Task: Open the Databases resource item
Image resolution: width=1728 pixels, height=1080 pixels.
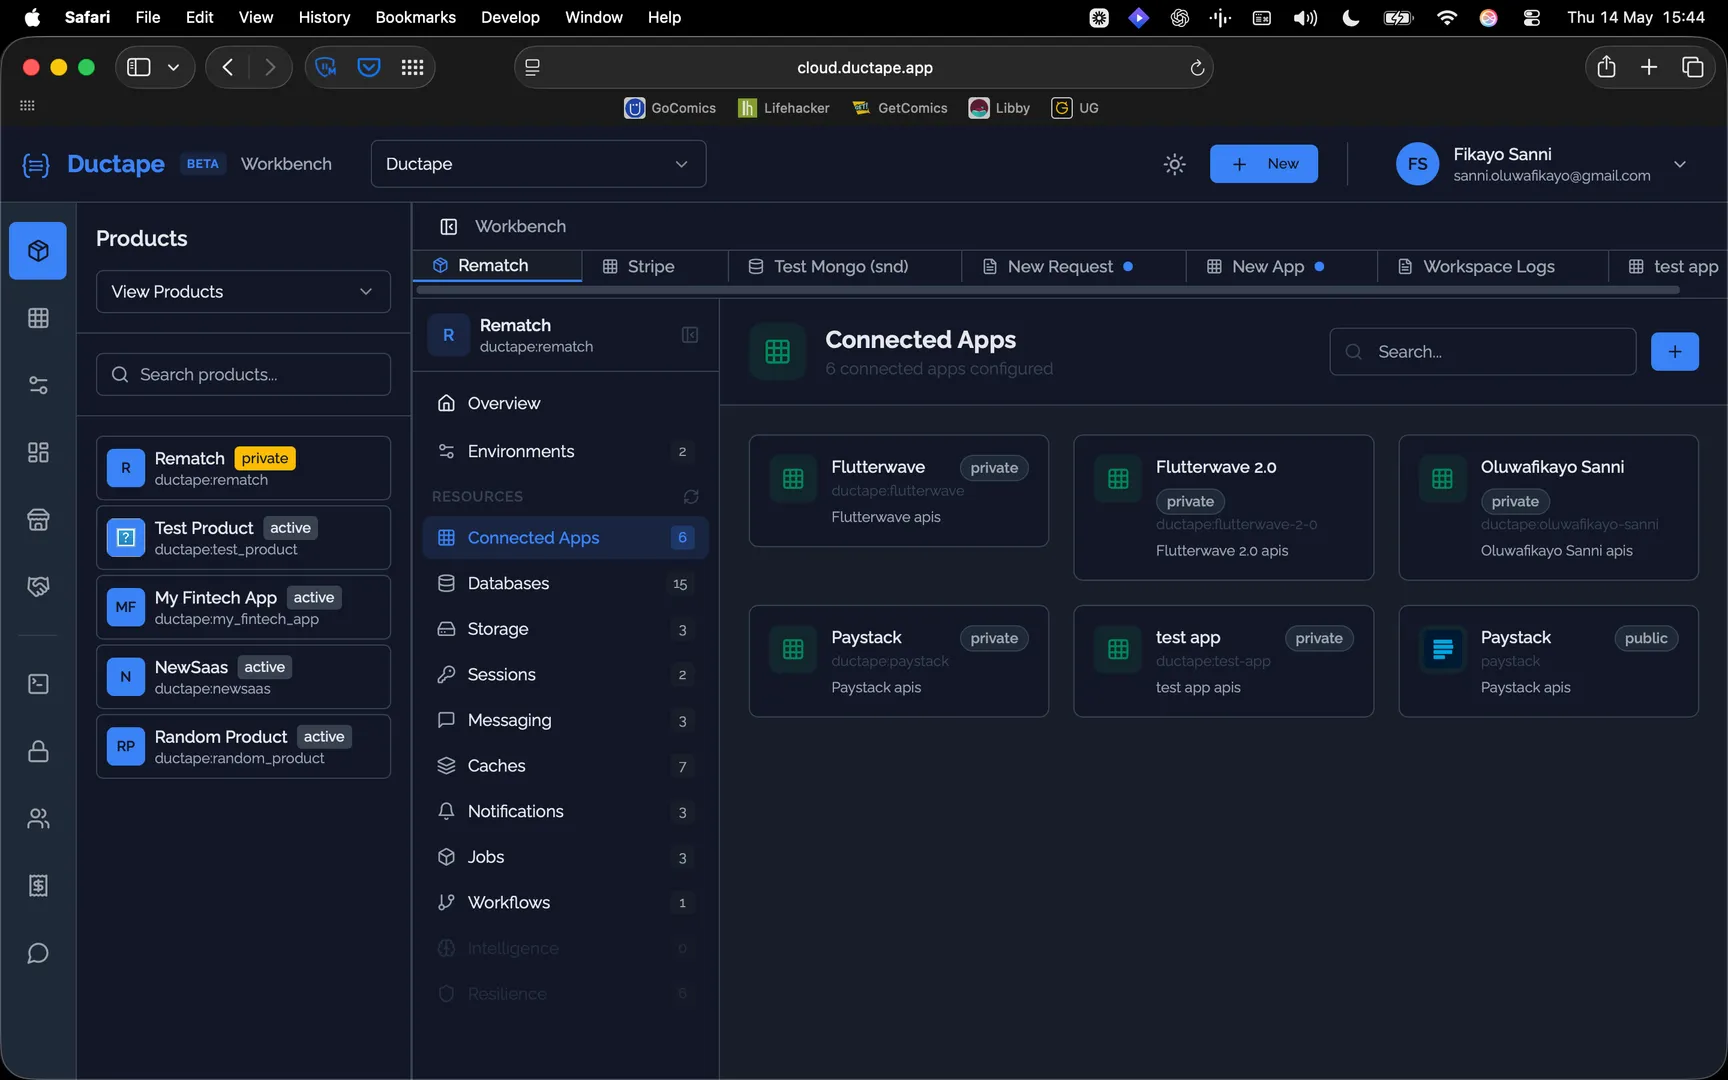Action: (565, 583)
